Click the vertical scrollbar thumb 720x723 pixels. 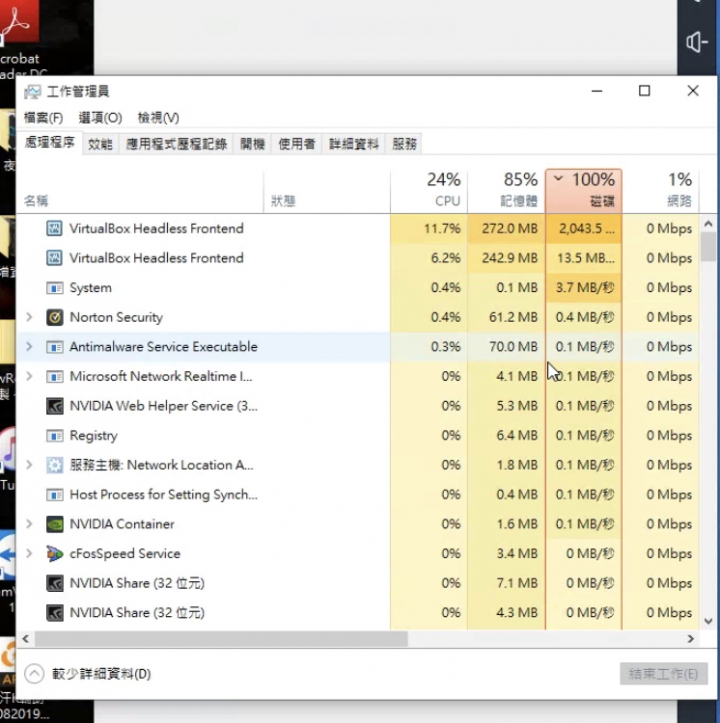[x=708, y=247]
